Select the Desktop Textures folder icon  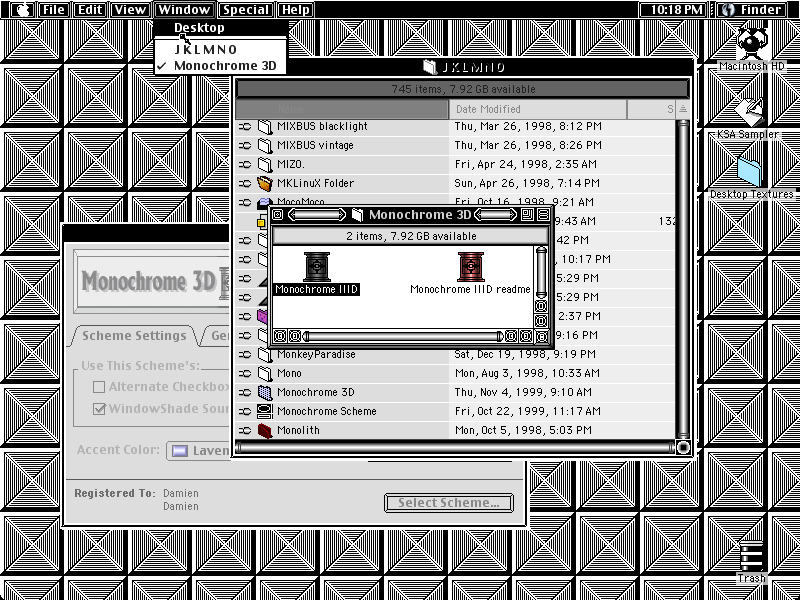(749, 172)
